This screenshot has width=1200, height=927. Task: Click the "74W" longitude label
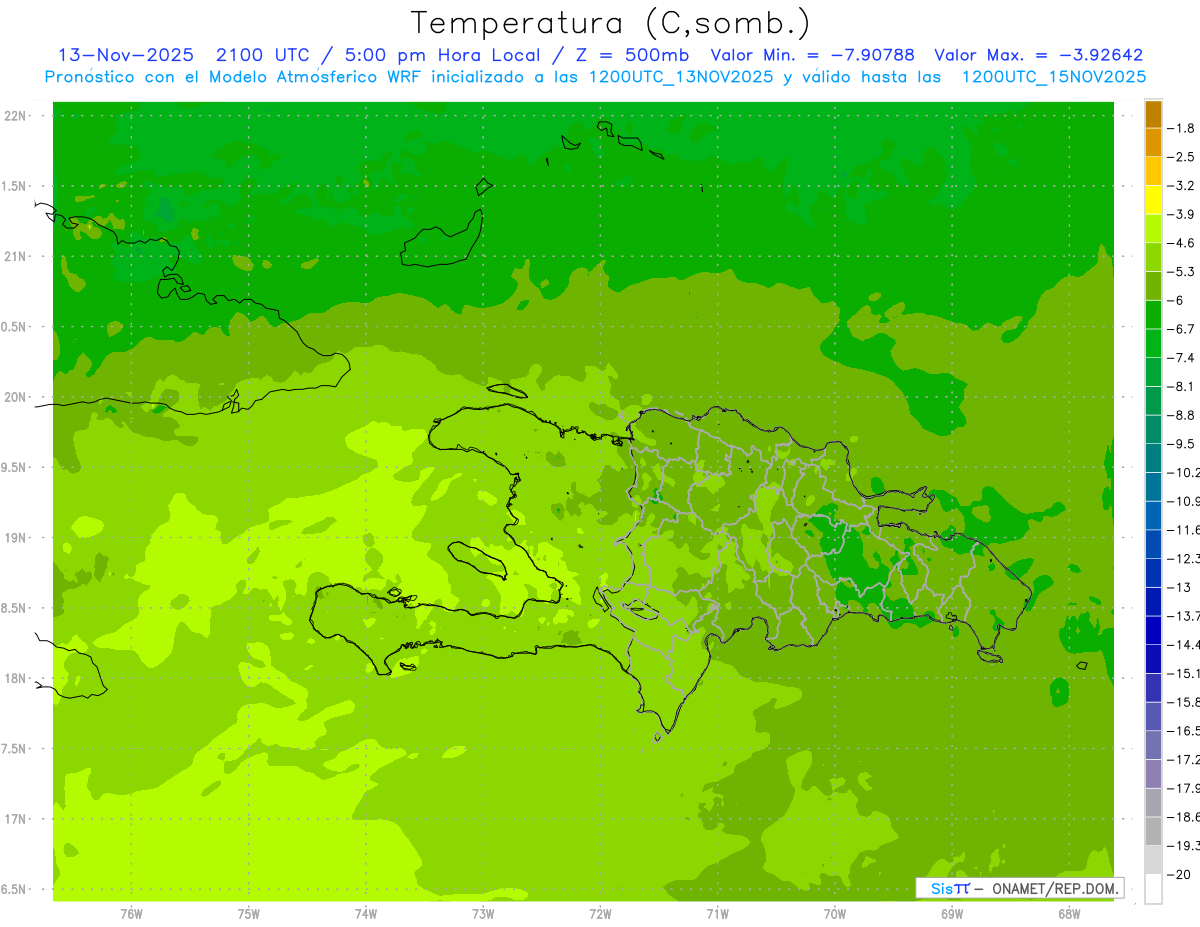point(365,914)
